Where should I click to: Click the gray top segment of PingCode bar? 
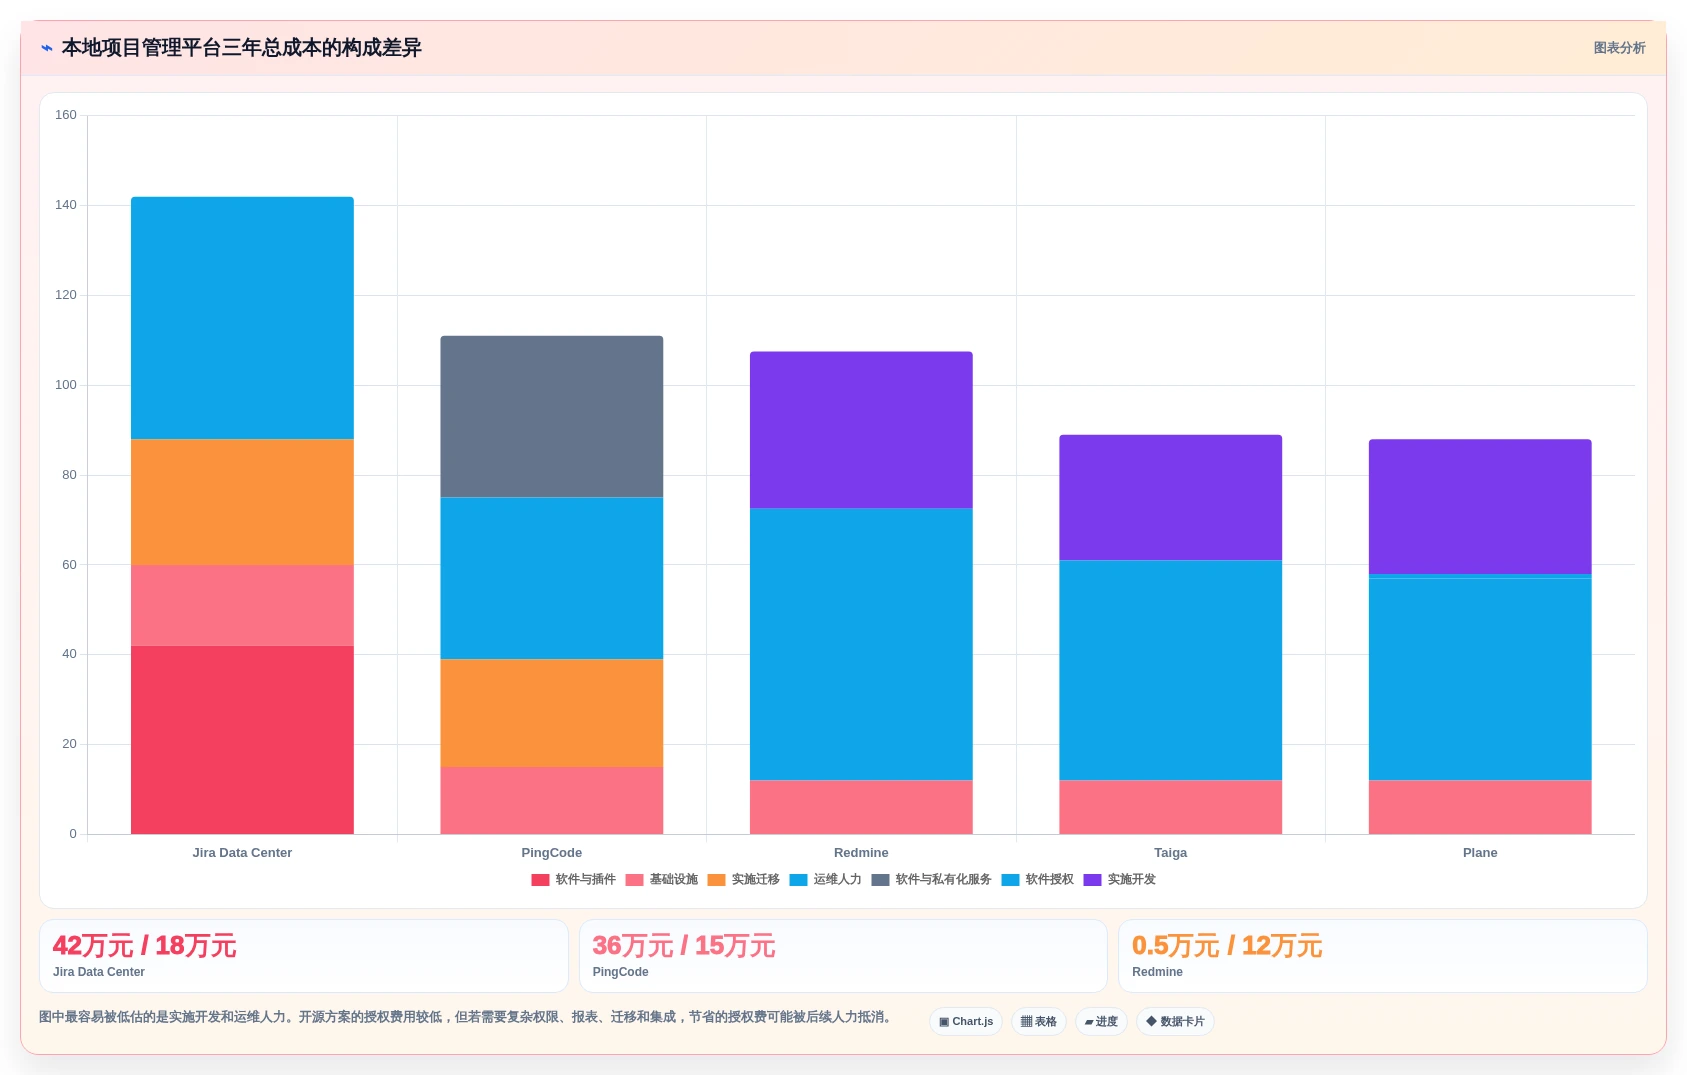552,417
